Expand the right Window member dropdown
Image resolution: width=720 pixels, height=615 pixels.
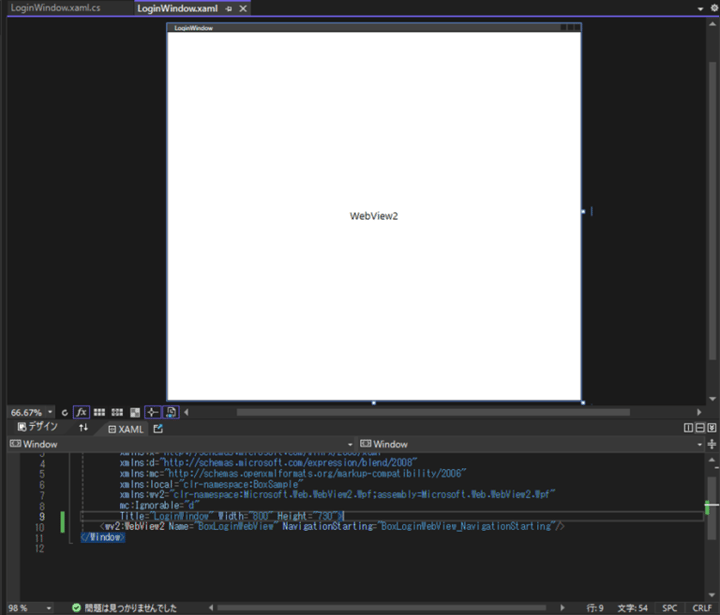tap(700, 444)
